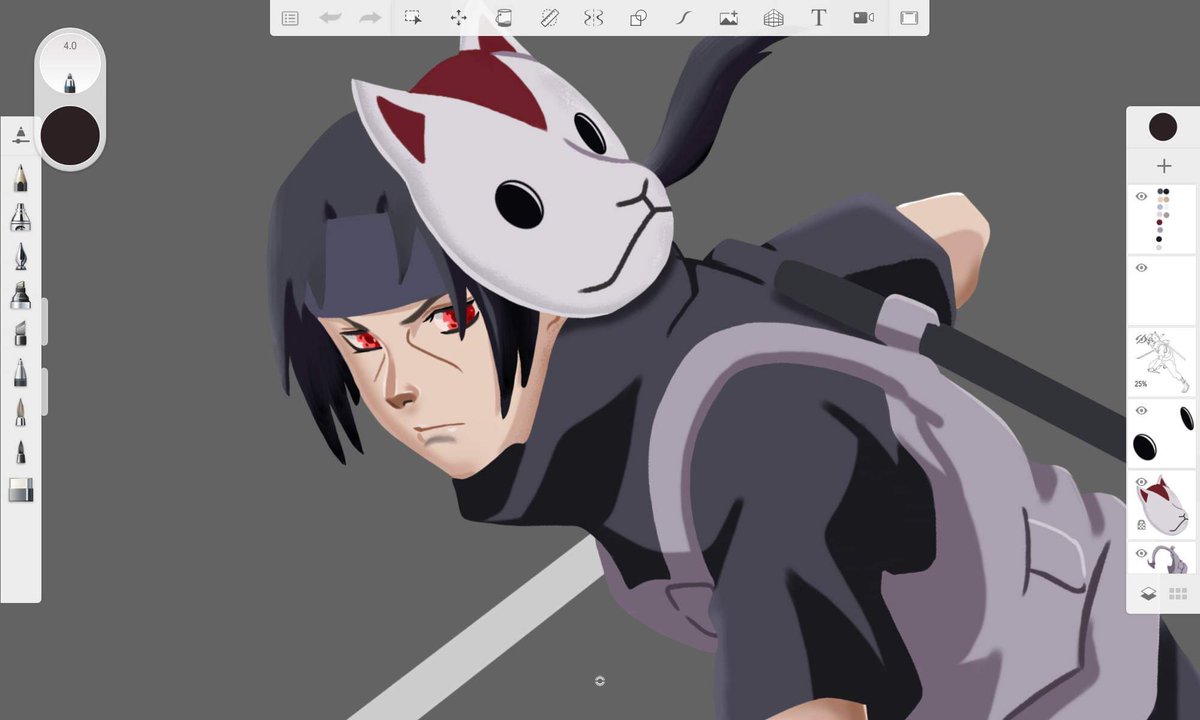
Task: Add a new layer with plus button
Action: coord(1163,166)
